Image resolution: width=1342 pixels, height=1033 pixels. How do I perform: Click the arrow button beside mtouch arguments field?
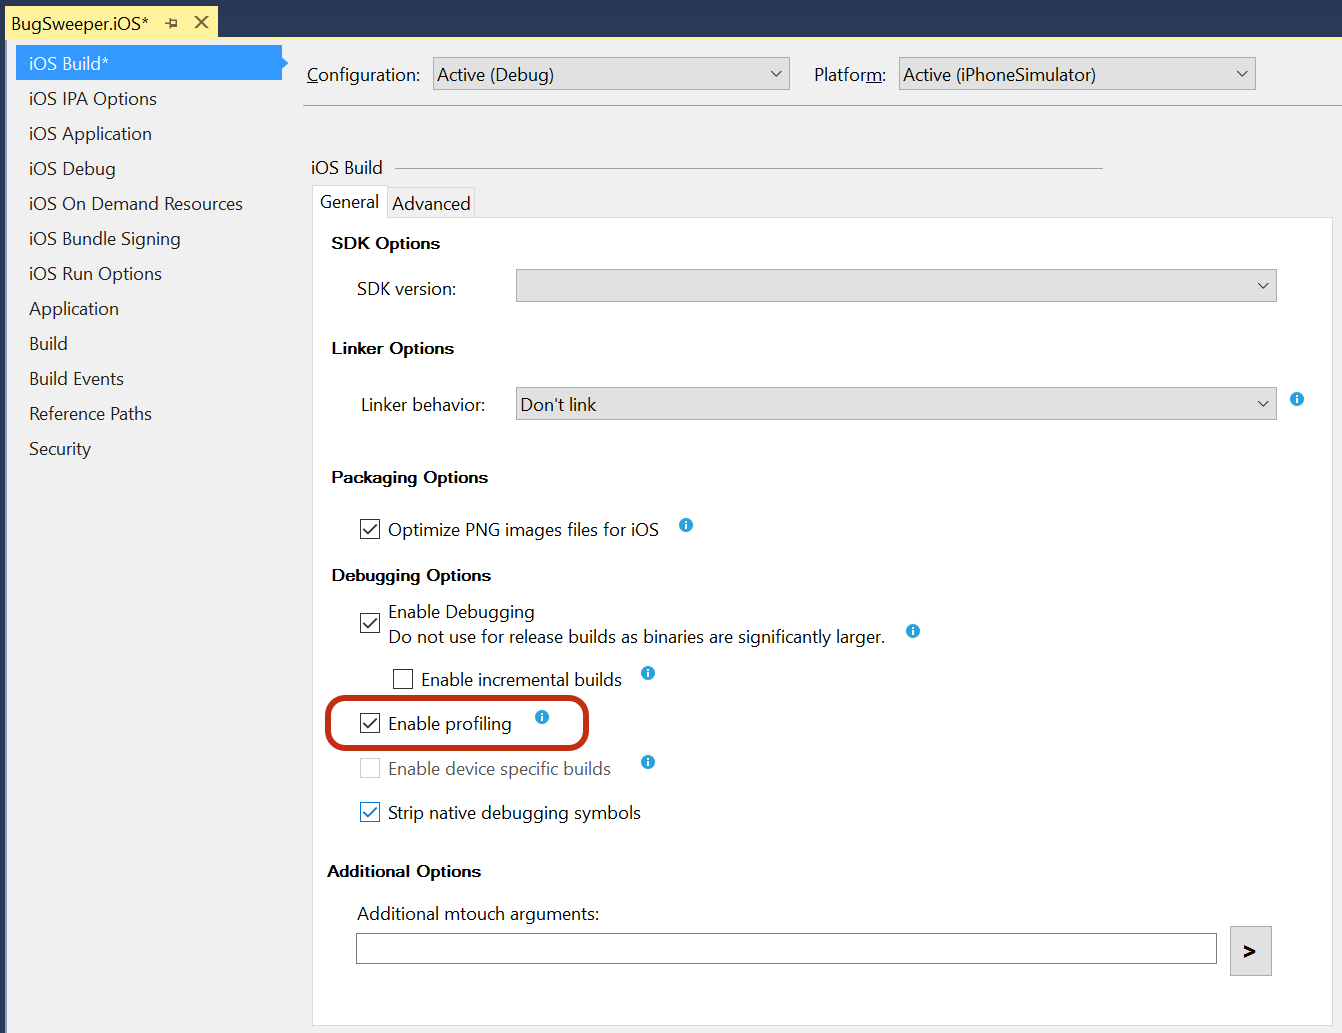pos(1250,950)
